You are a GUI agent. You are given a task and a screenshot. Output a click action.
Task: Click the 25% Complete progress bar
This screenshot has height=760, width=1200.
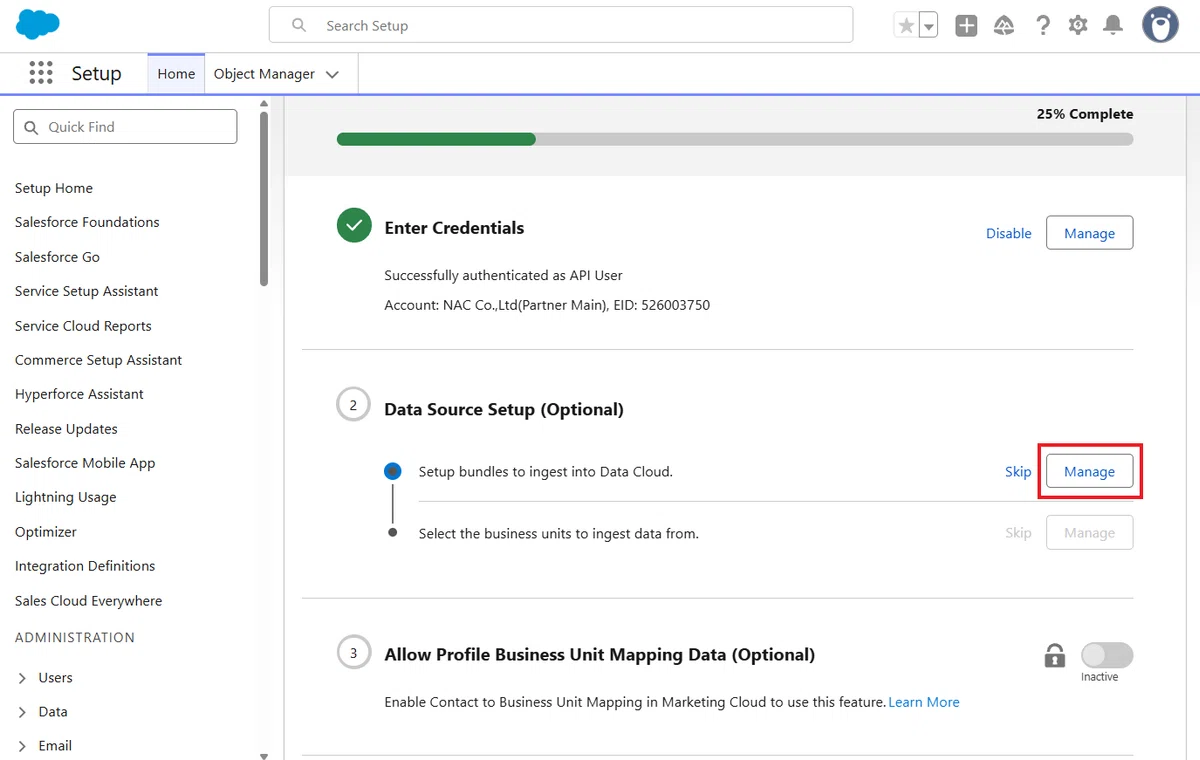pos(735,139)
